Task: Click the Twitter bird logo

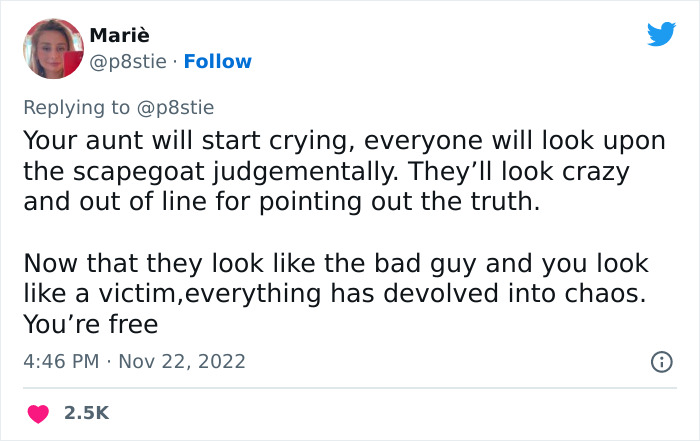Action: pyautogui.click(x=661, y=35)
